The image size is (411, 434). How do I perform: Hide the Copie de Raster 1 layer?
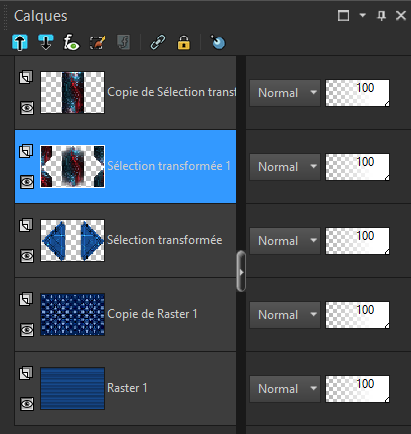pos(27,330)
